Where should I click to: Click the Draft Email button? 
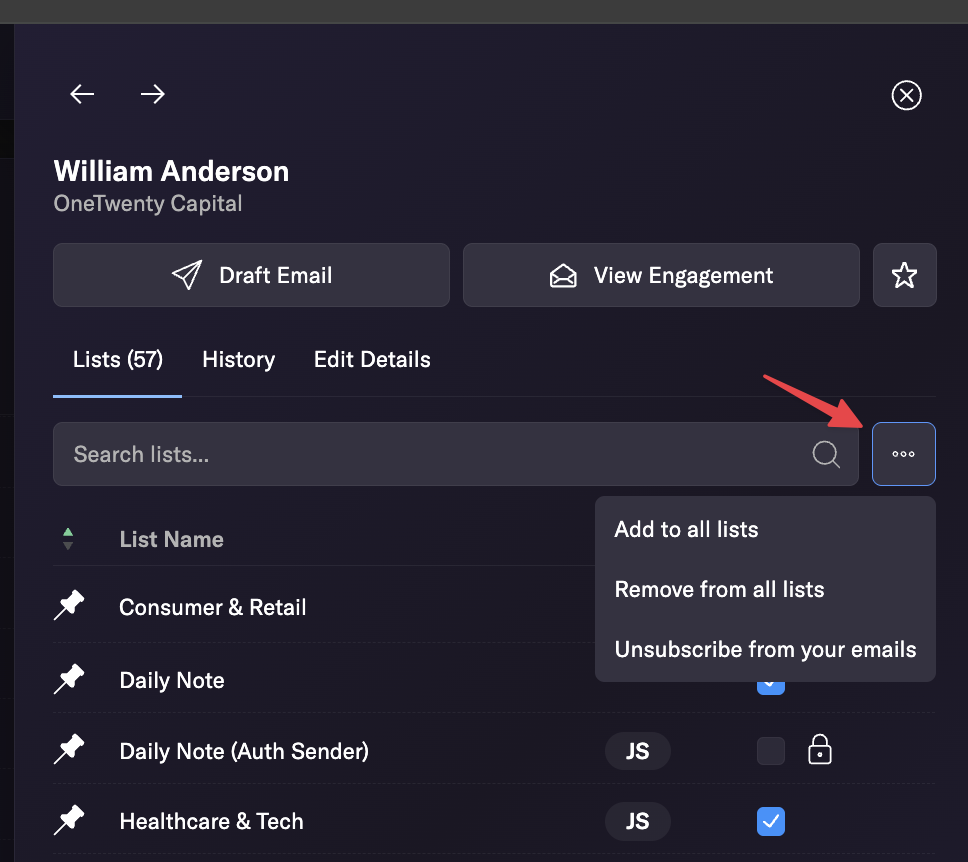[251, 275]
